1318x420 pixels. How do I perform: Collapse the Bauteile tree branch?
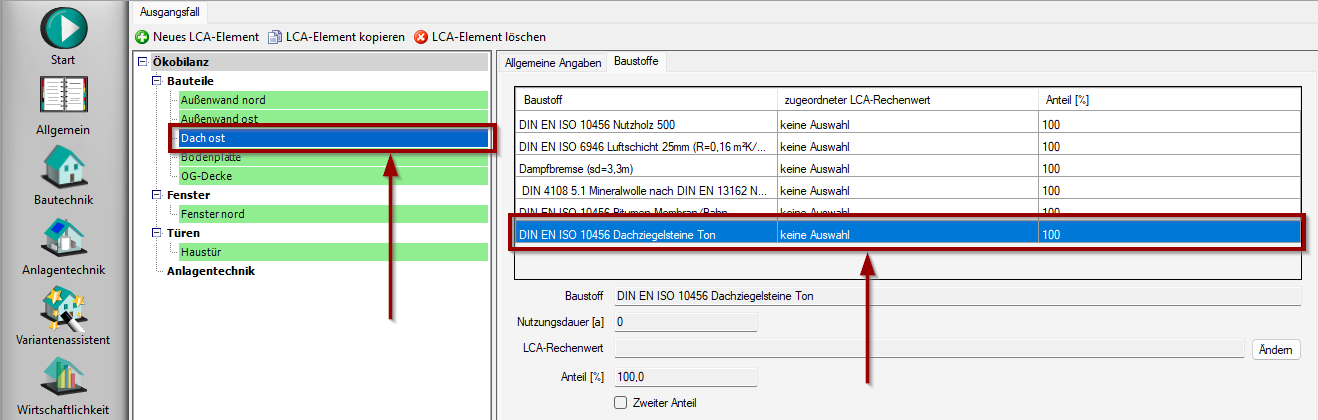point(156,81)
